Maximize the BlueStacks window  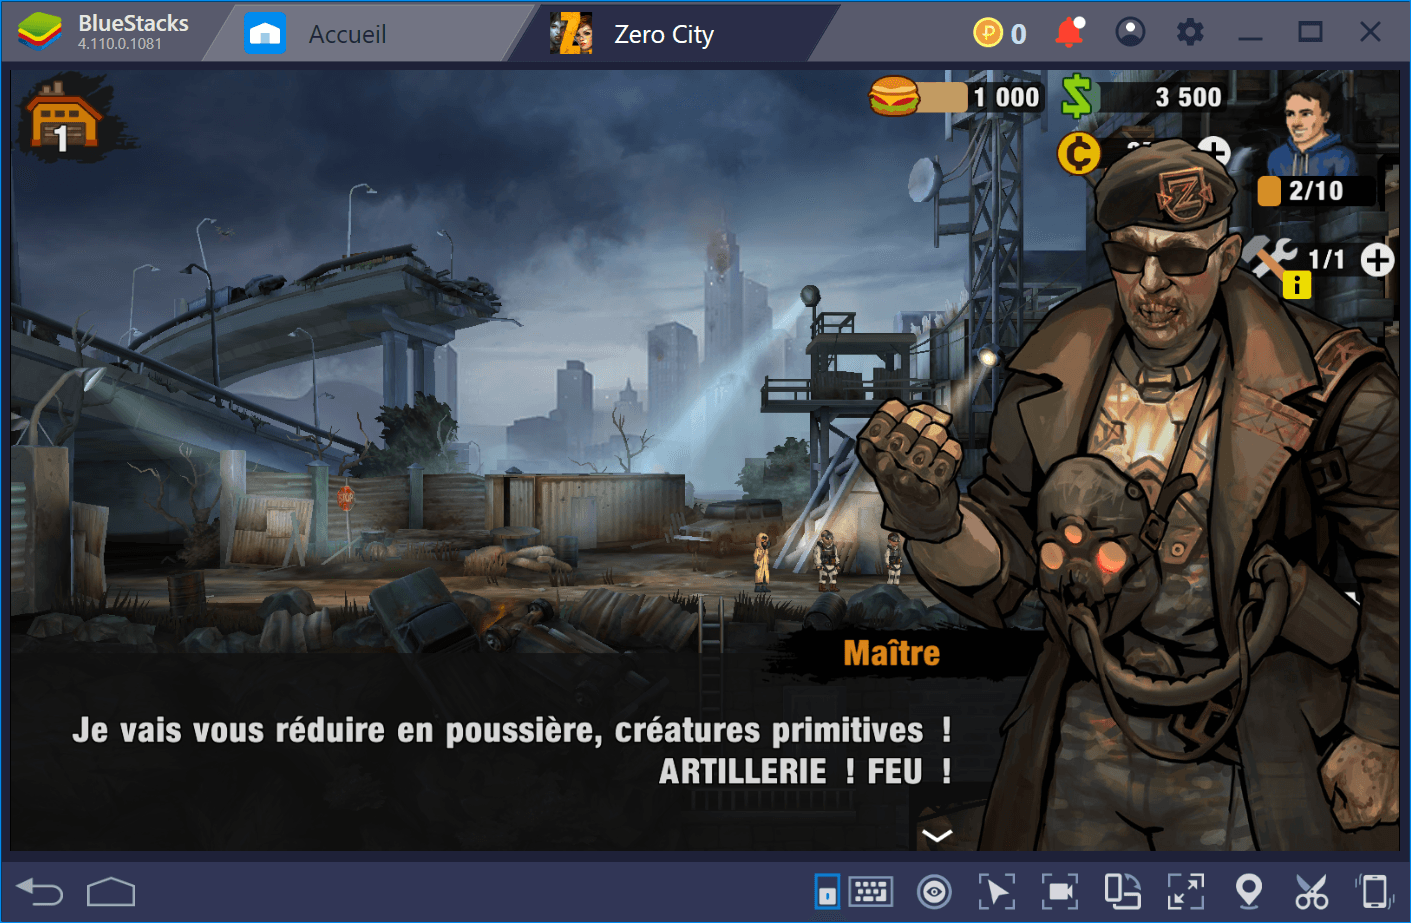(1310, 33)
